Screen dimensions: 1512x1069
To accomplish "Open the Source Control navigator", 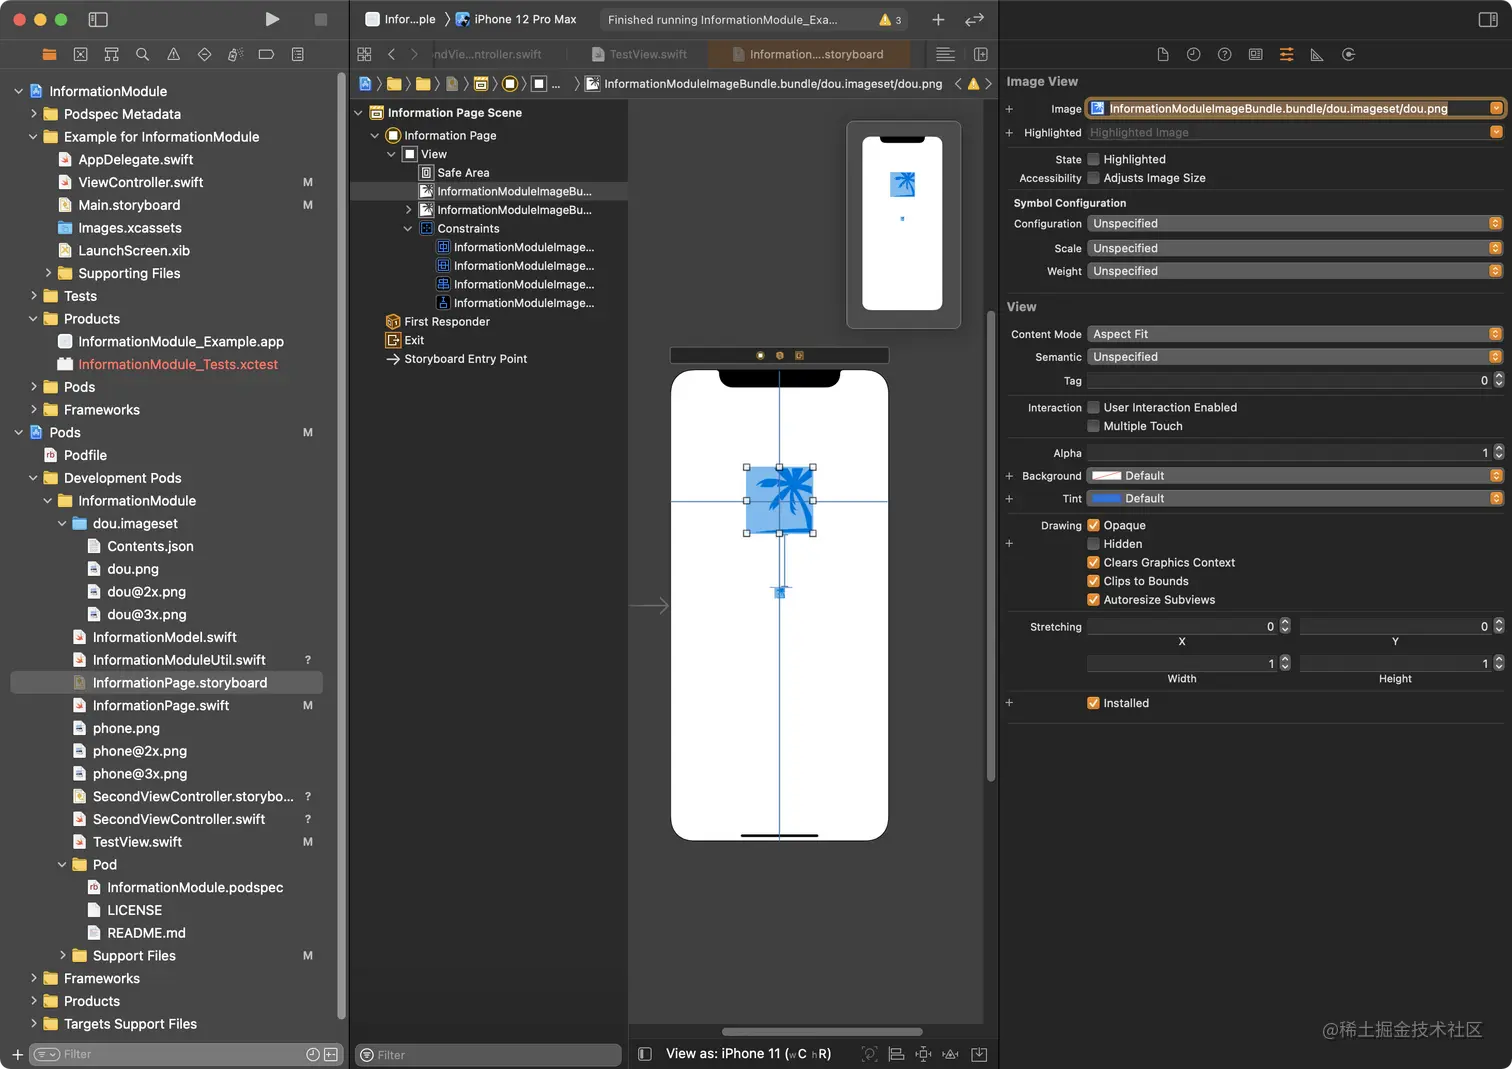I will point(80,54).
